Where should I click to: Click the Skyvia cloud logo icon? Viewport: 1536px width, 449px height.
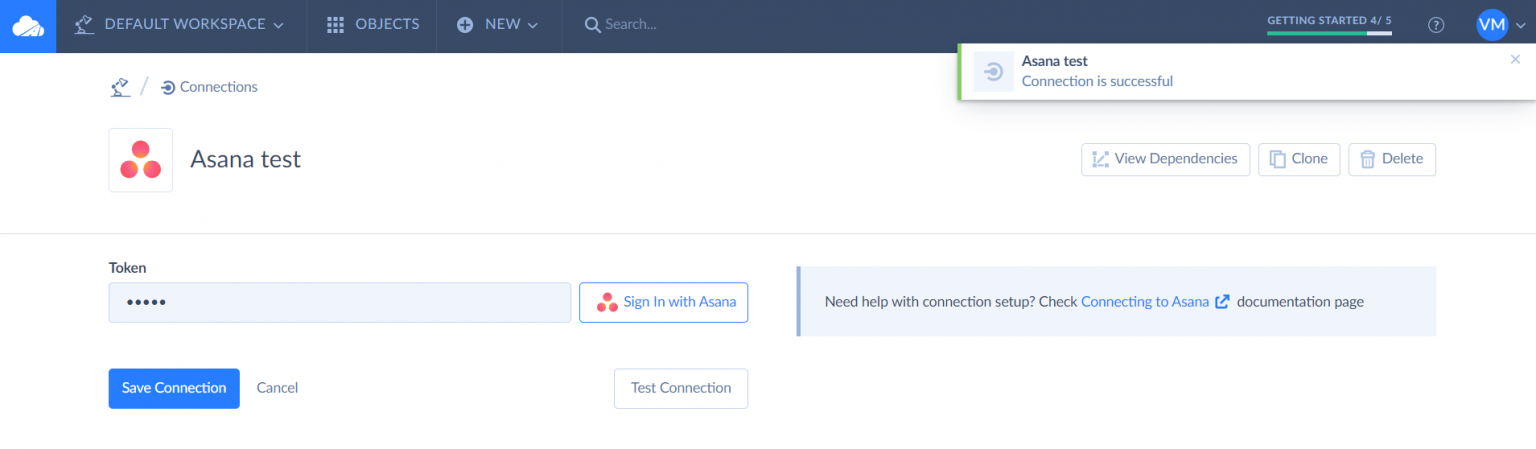(27, 25)
